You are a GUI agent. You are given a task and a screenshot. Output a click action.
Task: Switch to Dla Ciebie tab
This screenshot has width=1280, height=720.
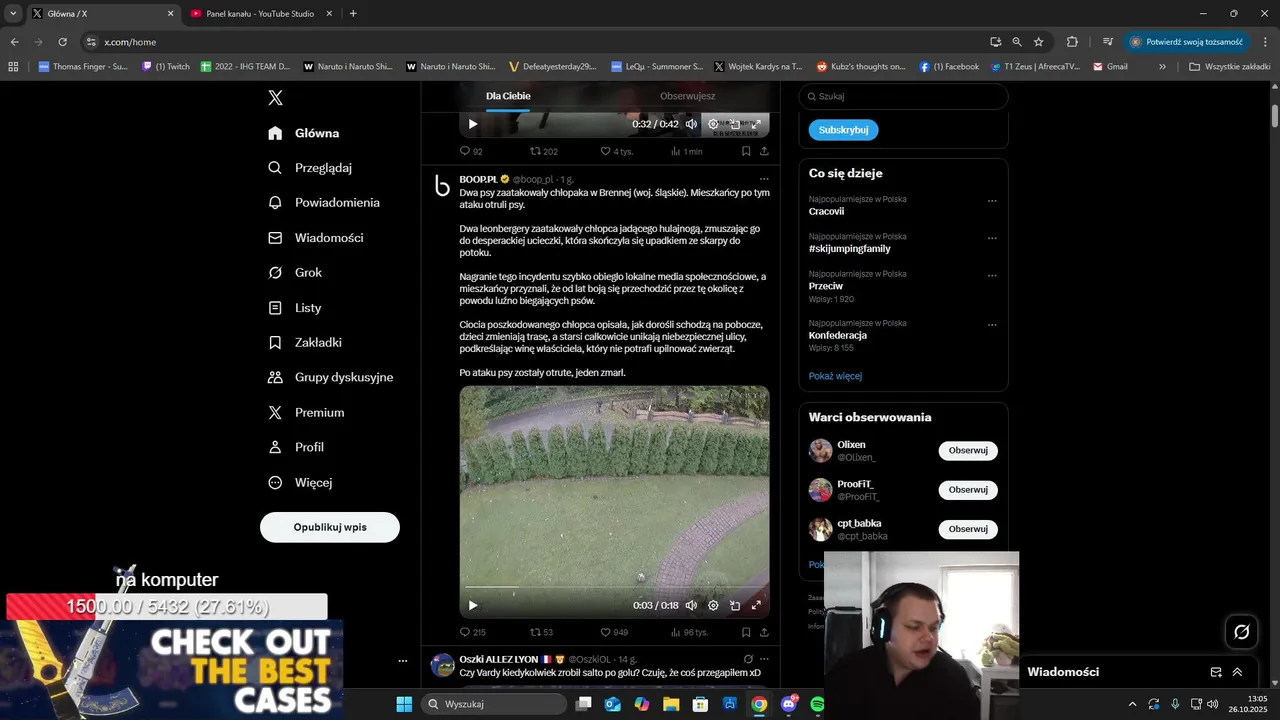pos(508,96)
